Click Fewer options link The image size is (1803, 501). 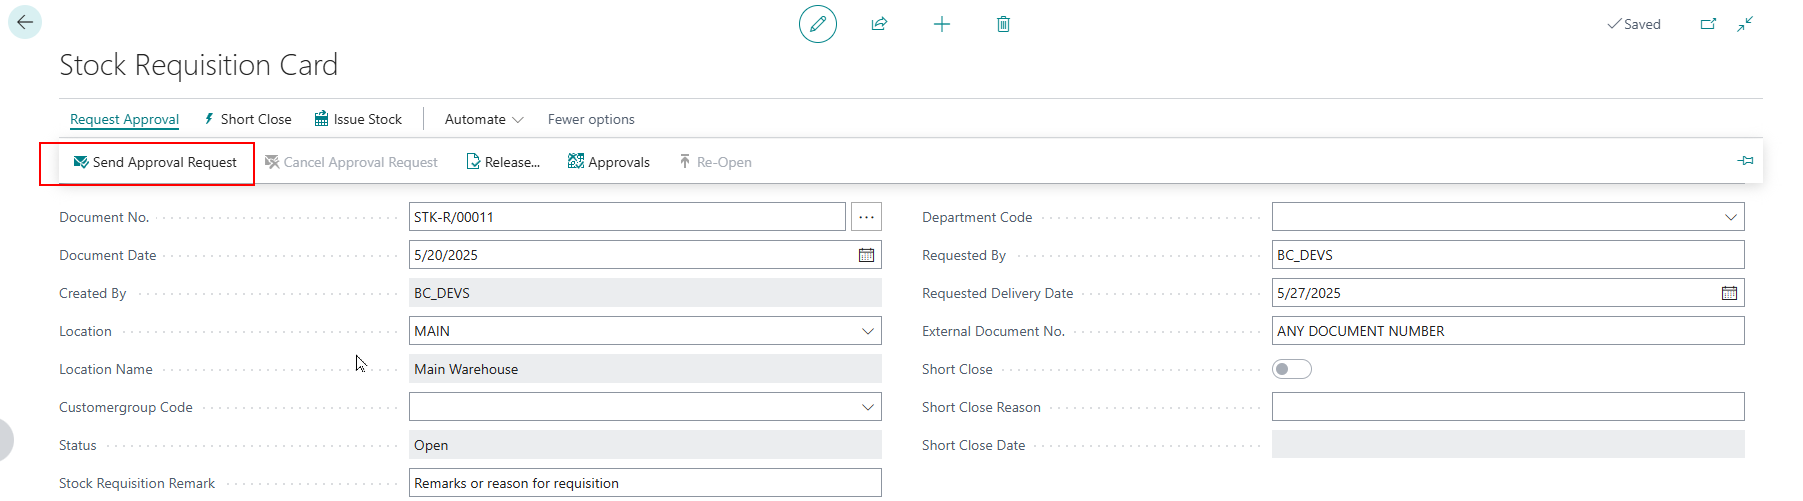(x=590, y=119)
